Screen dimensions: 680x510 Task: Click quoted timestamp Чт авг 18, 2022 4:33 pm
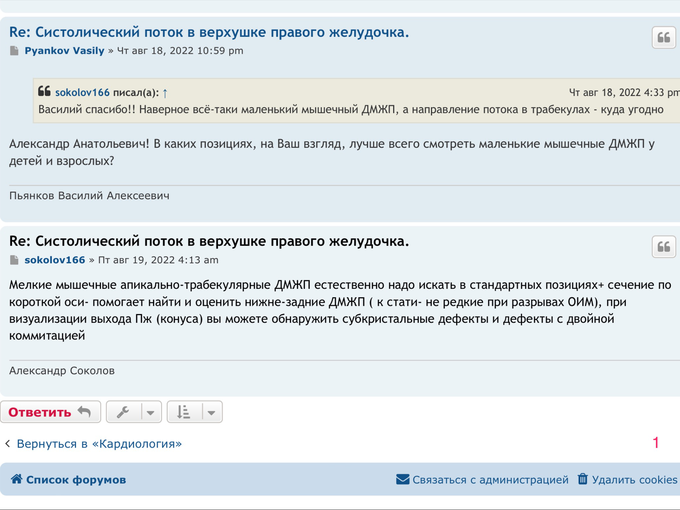point(624,92)
